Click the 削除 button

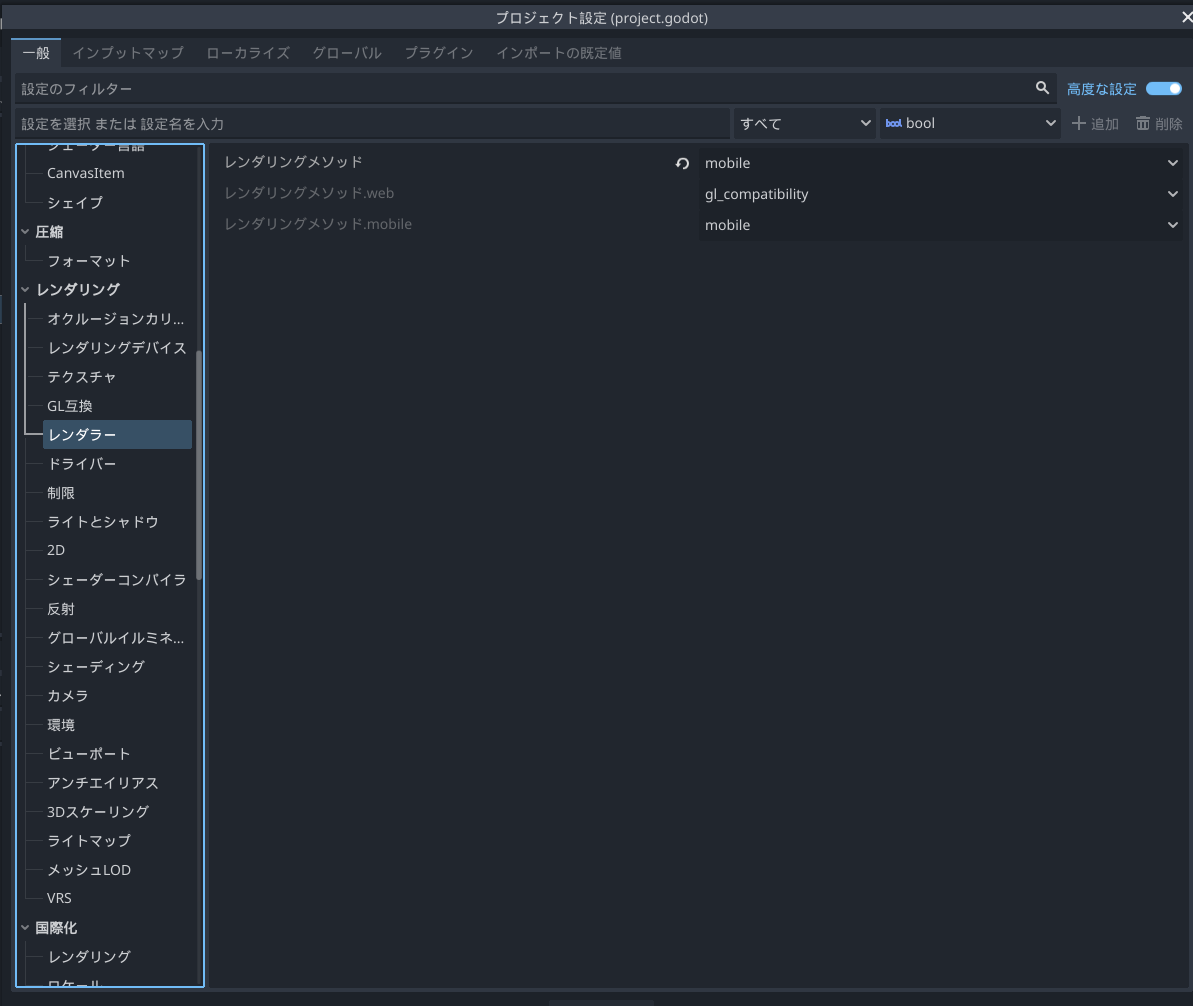[1159, 123]
